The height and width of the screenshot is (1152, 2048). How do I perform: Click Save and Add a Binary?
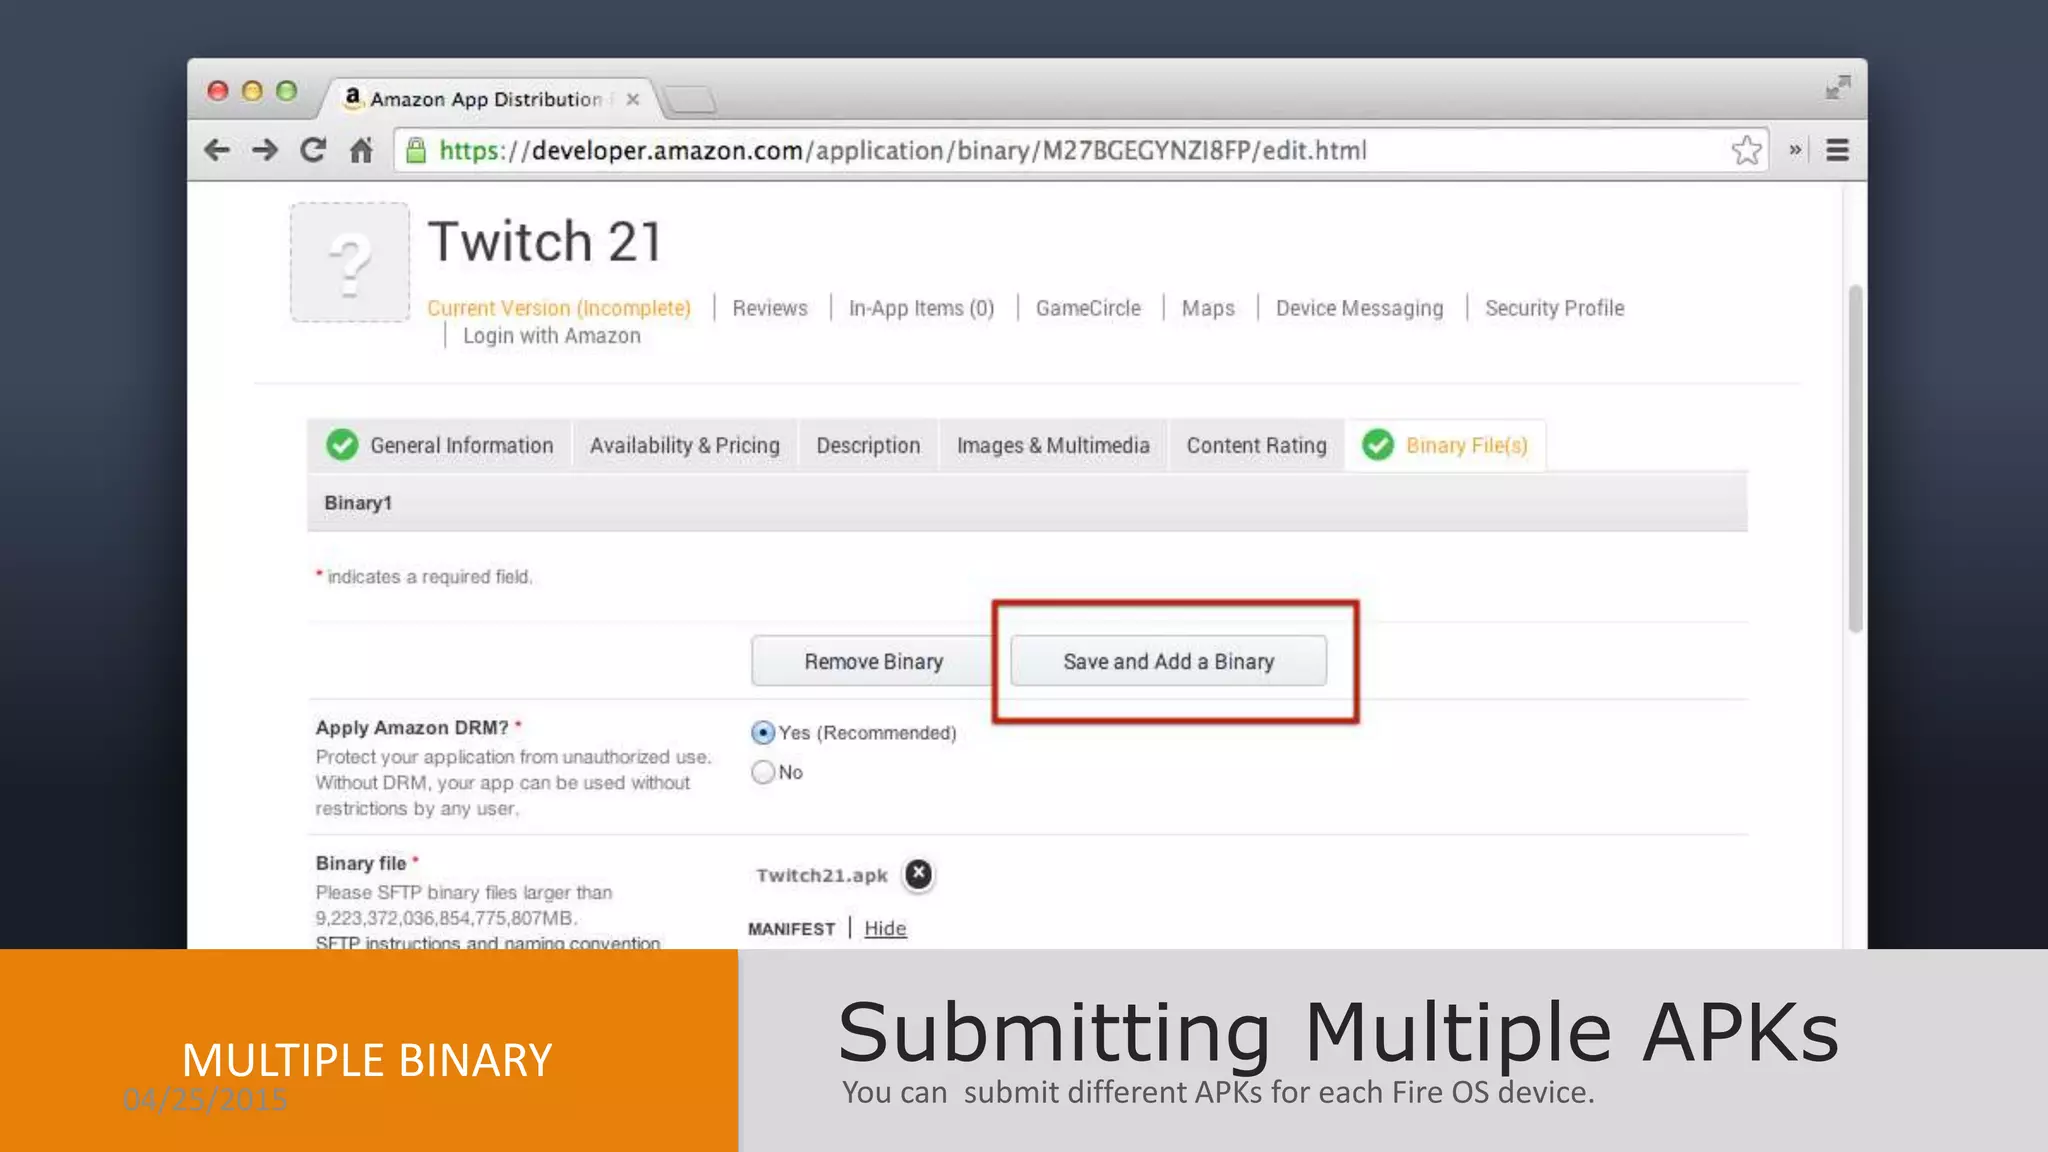(x=1168, y=661)
